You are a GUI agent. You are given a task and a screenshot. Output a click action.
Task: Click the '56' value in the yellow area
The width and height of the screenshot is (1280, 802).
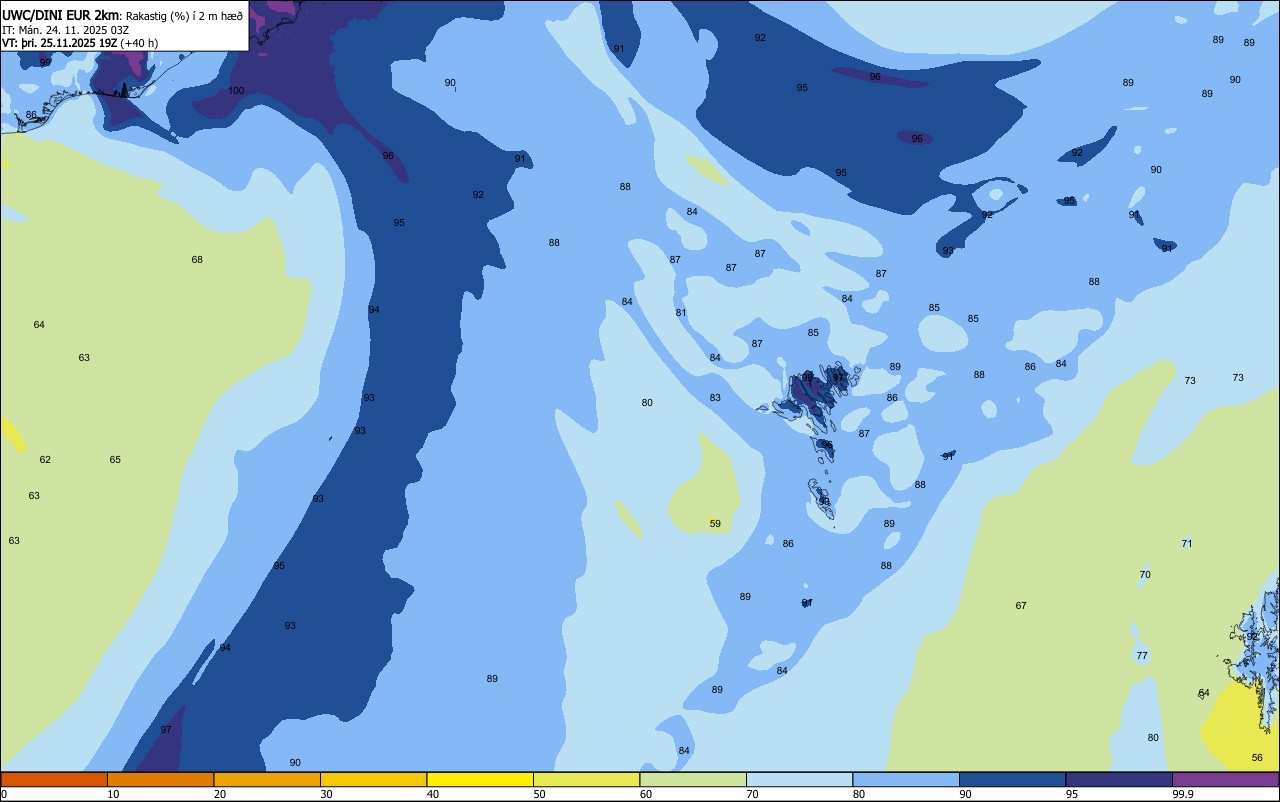tap(1257, 758)
